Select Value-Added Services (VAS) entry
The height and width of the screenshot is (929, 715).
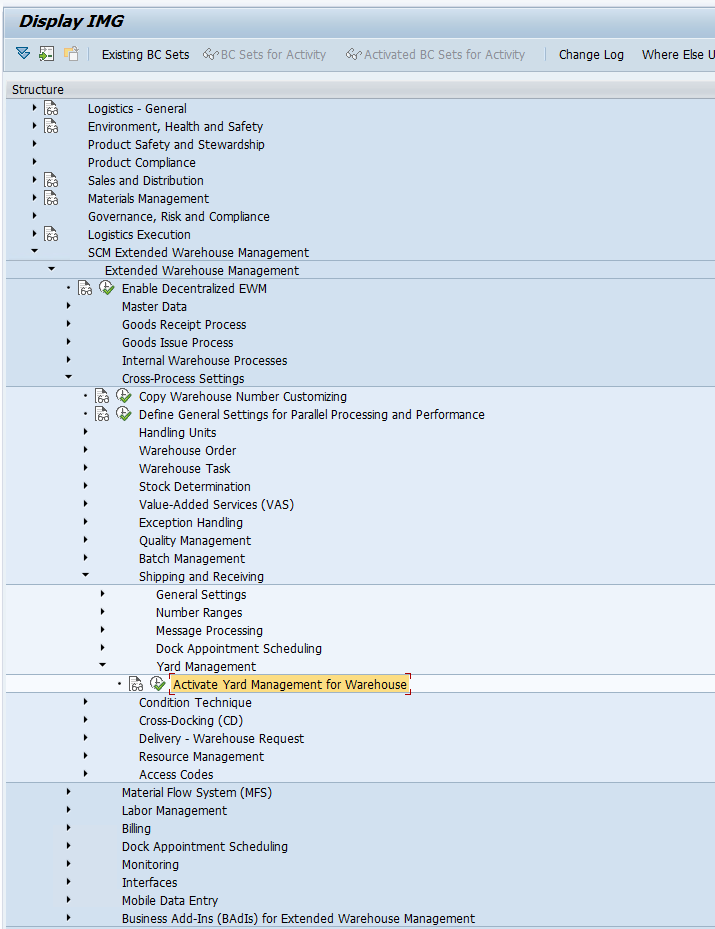[x=216, y=505]
